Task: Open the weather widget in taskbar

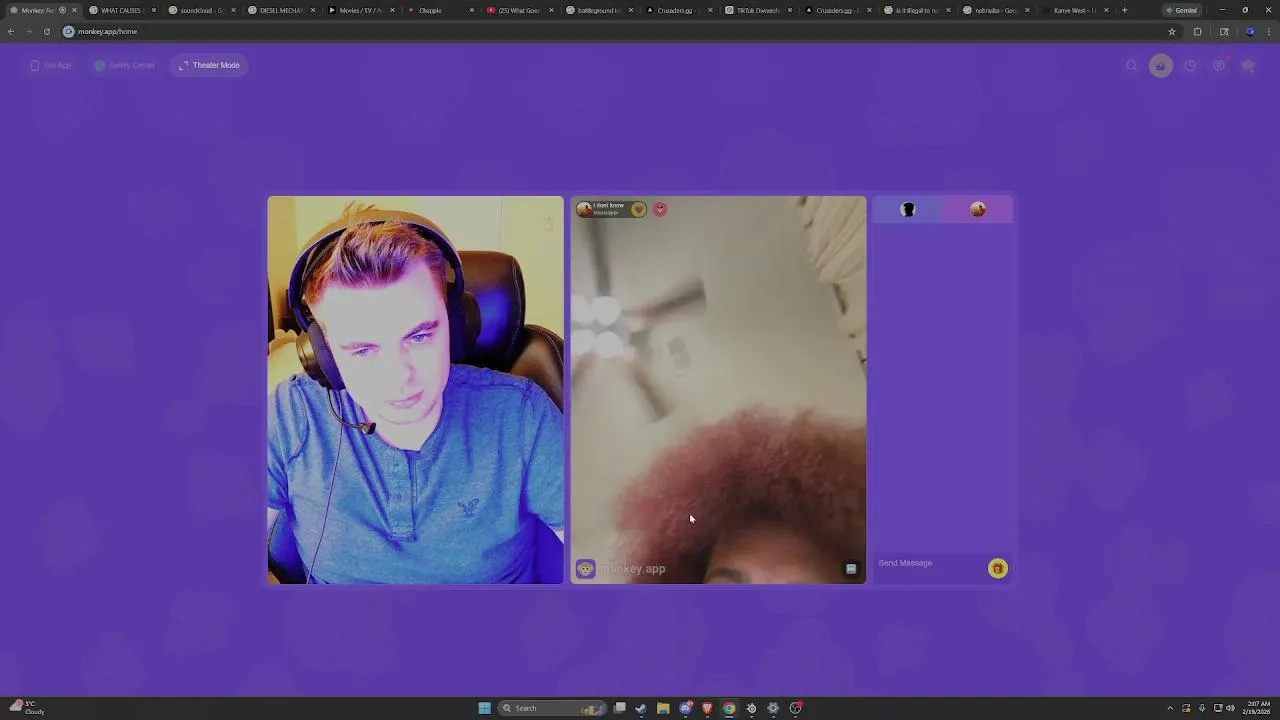Action: coord(28,708)
